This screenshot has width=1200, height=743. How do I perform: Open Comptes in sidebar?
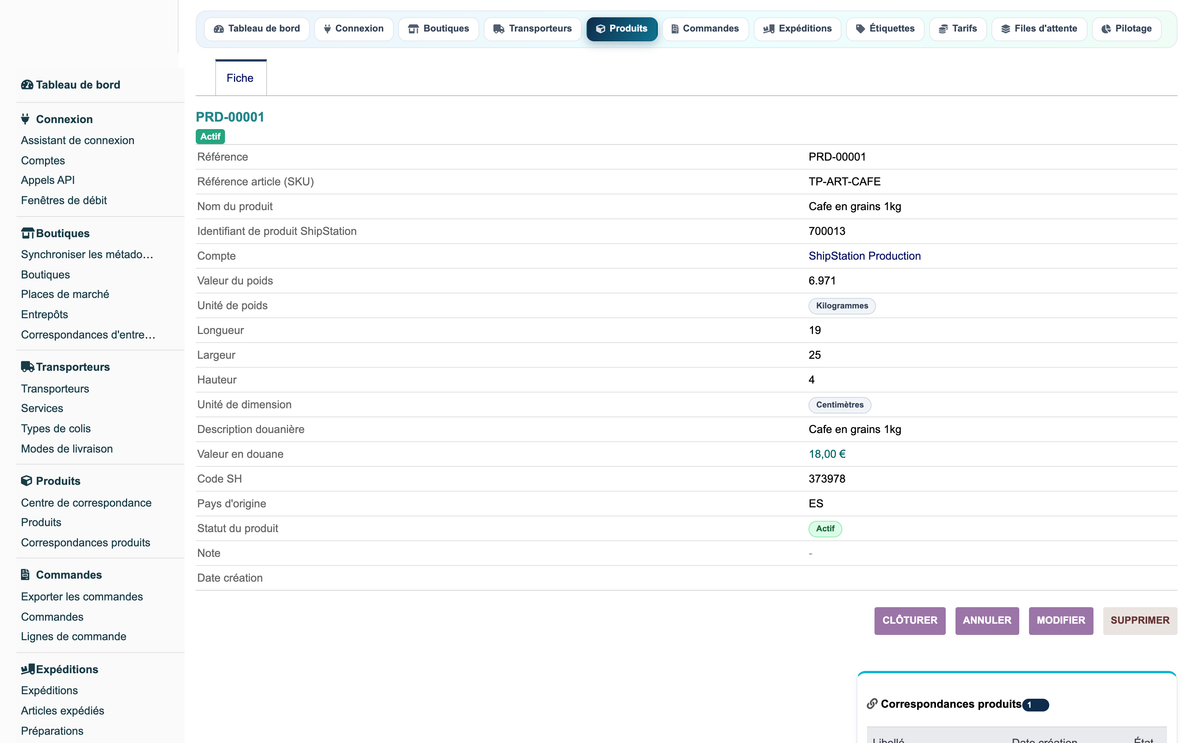pyautogui.click(x=43, y=161)
